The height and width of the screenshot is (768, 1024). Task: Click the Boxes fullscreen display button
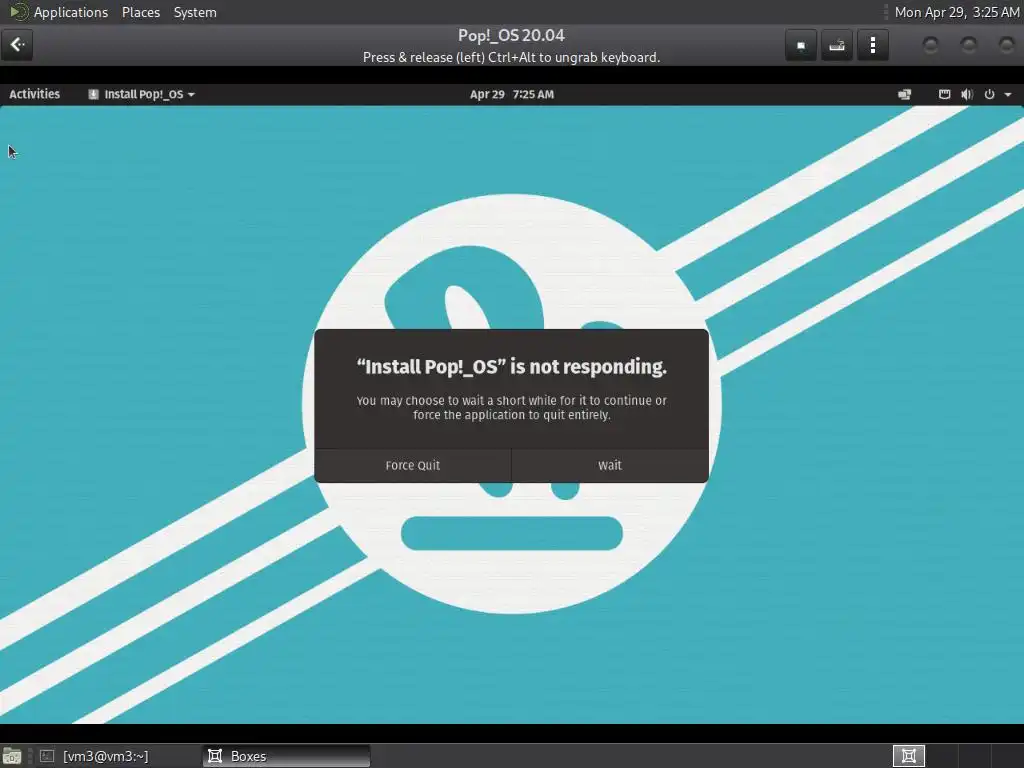coord(801,45)
